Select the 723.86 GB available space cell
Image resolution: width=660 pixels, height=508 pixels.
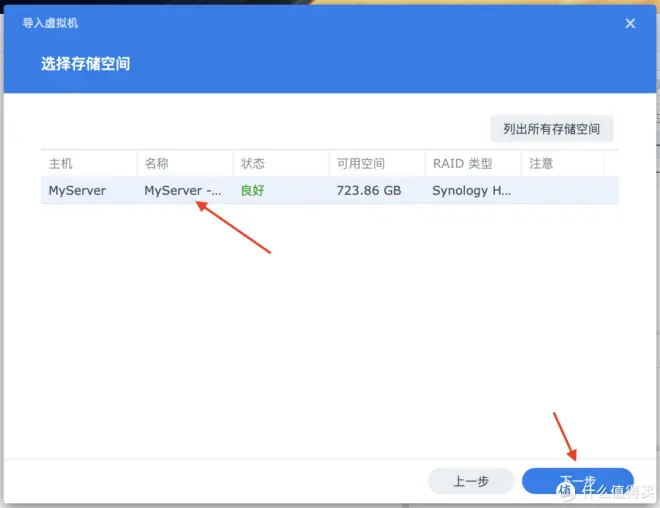[x=368, y=190]
